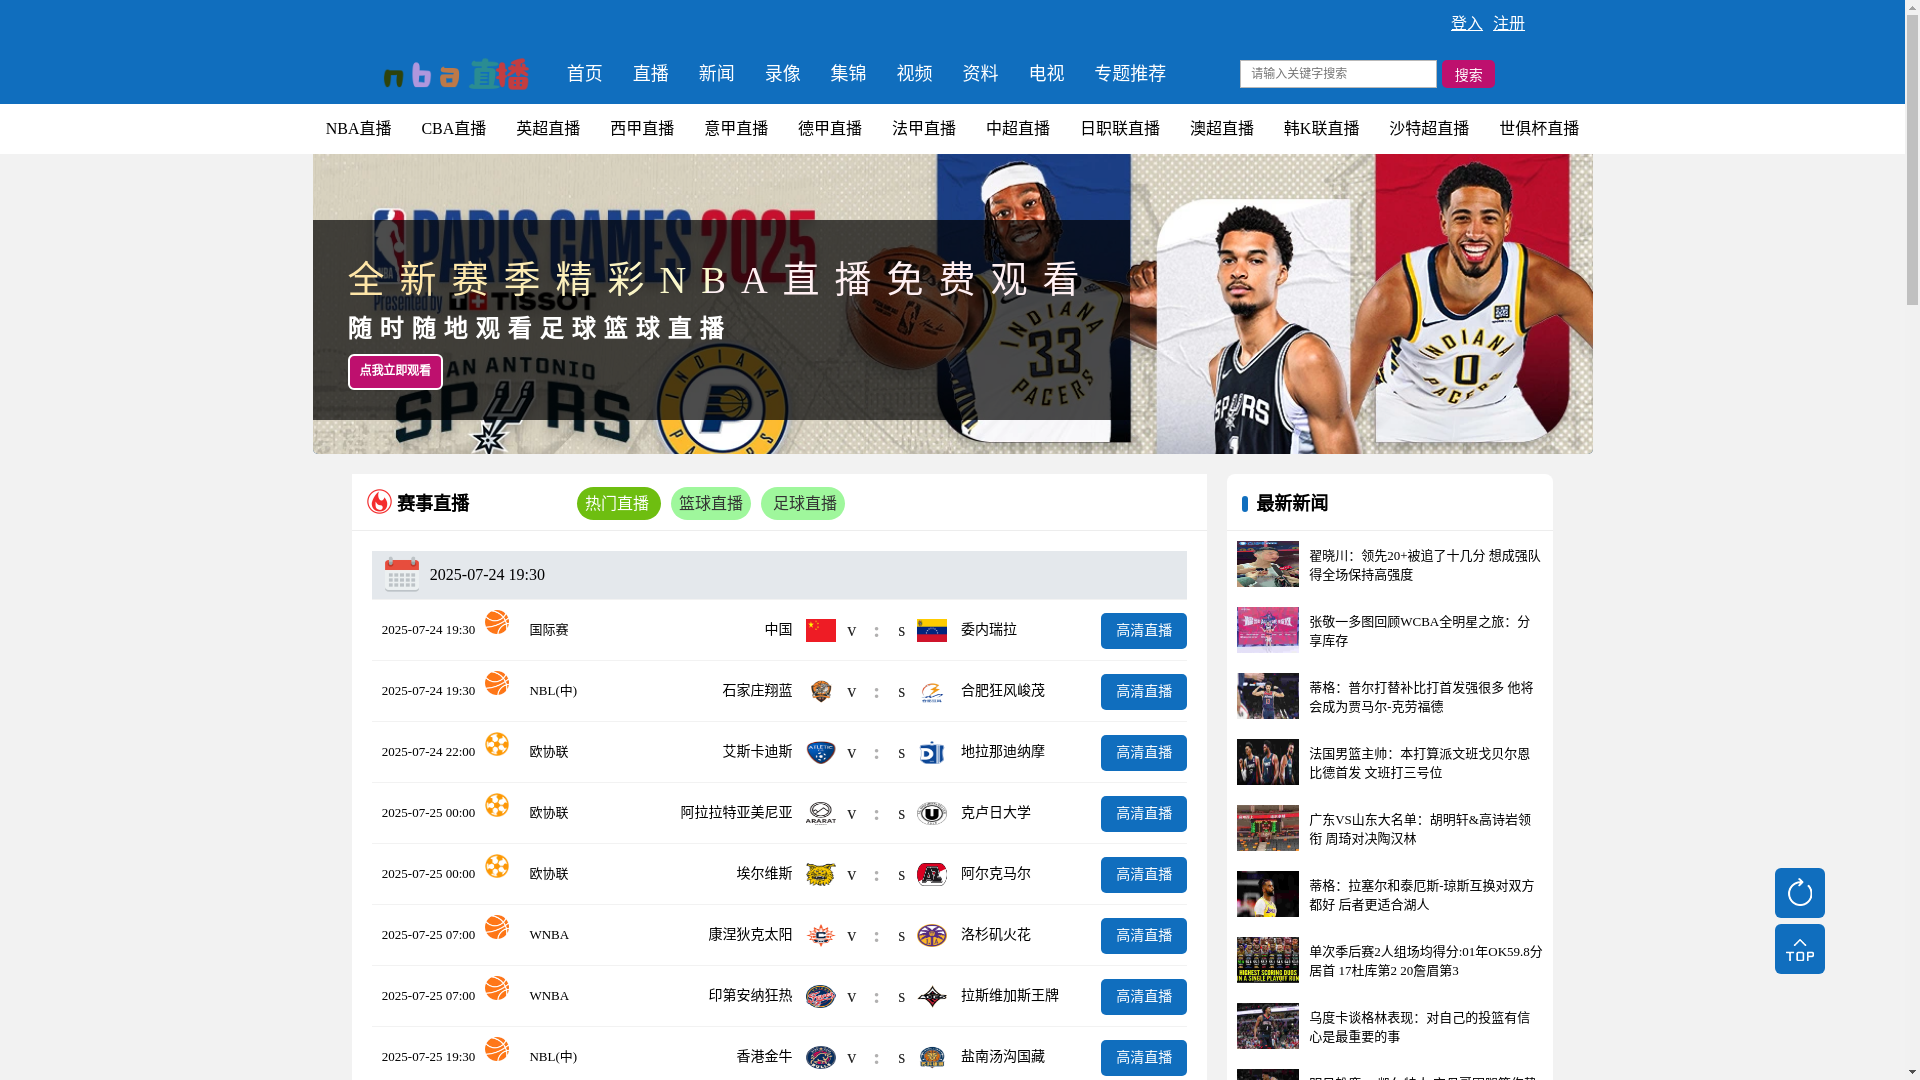
Task: Click the 印第安纳狂热 team logo
Action: click(821, 996)
